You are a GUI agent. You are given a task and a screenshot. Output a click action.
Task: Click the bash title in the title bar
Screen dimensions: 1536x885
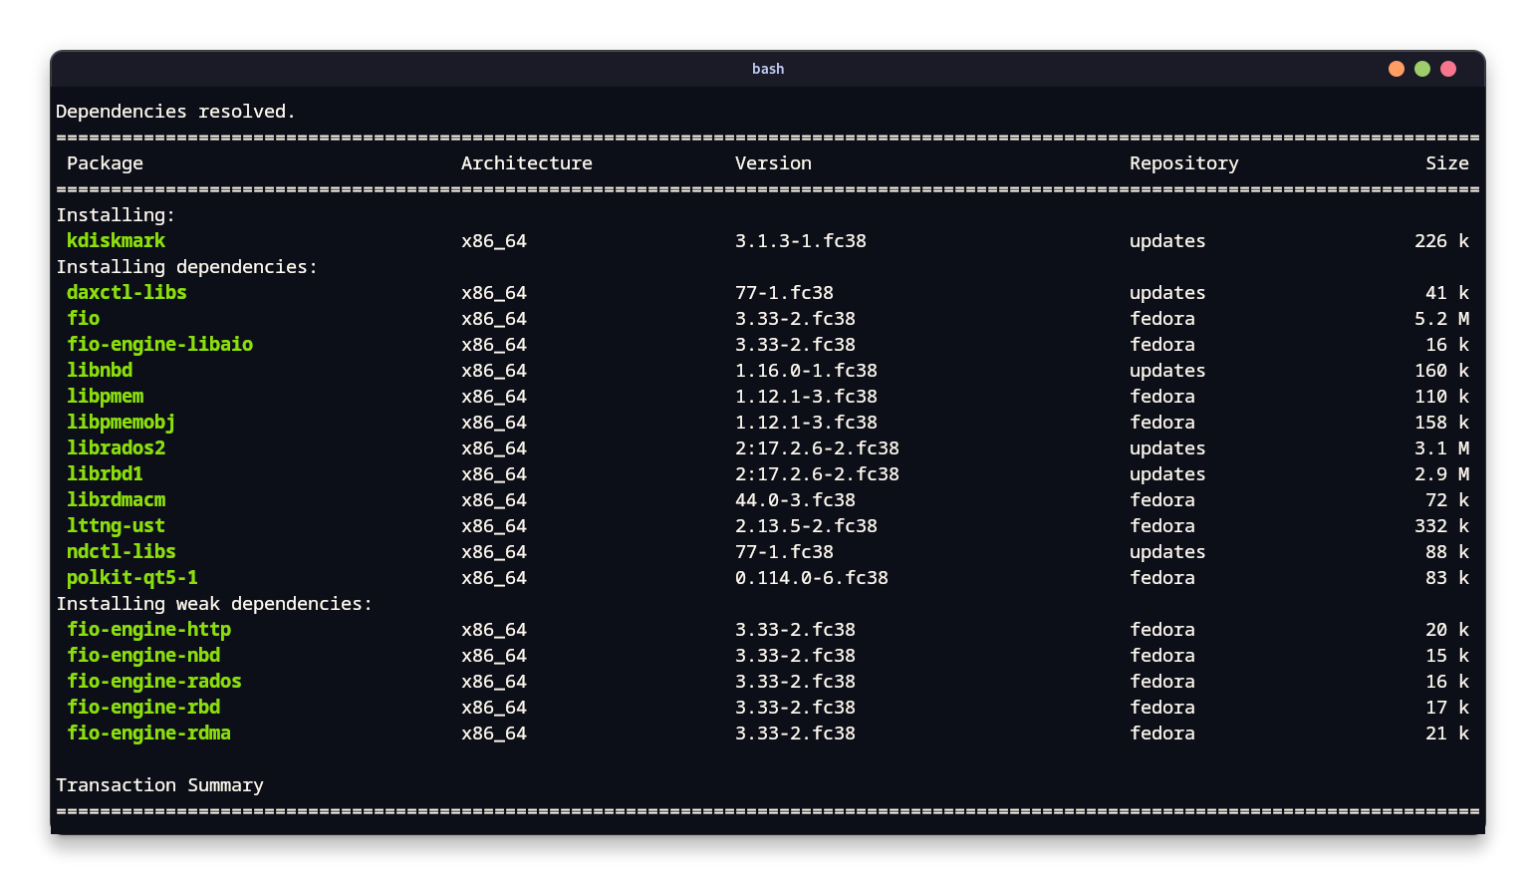768,68
